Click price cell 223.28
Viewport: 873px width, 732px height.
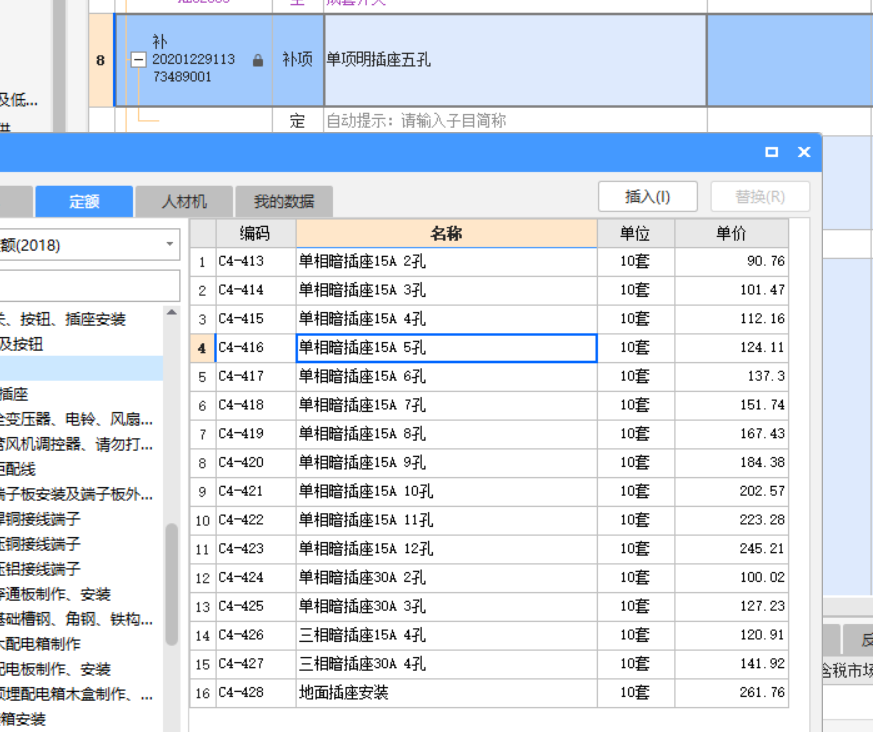731,520
